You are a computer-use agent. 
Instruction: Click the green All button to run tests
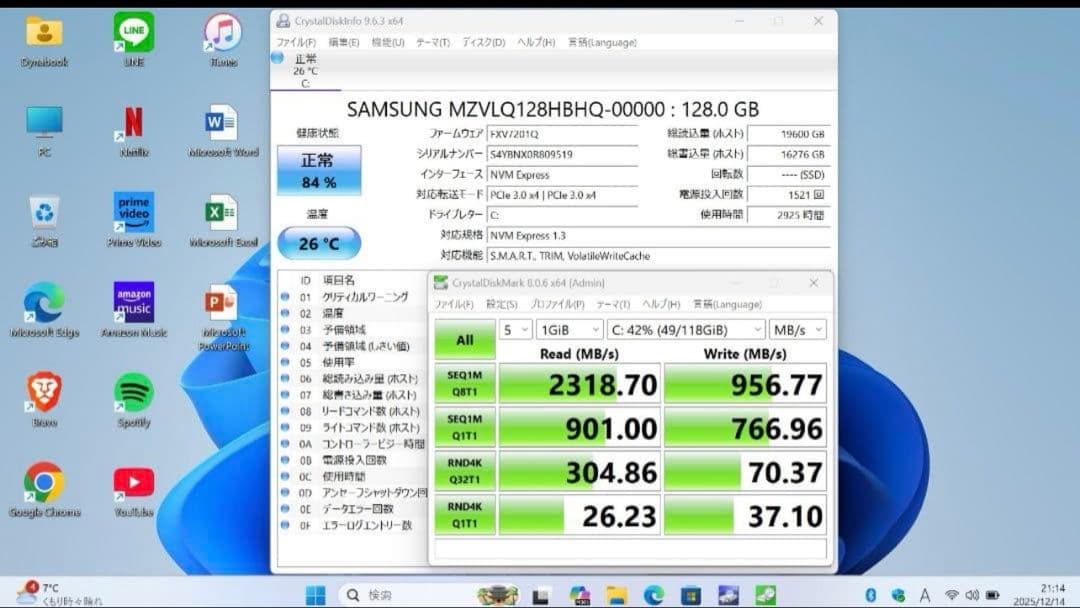click(x=464, y=340)
